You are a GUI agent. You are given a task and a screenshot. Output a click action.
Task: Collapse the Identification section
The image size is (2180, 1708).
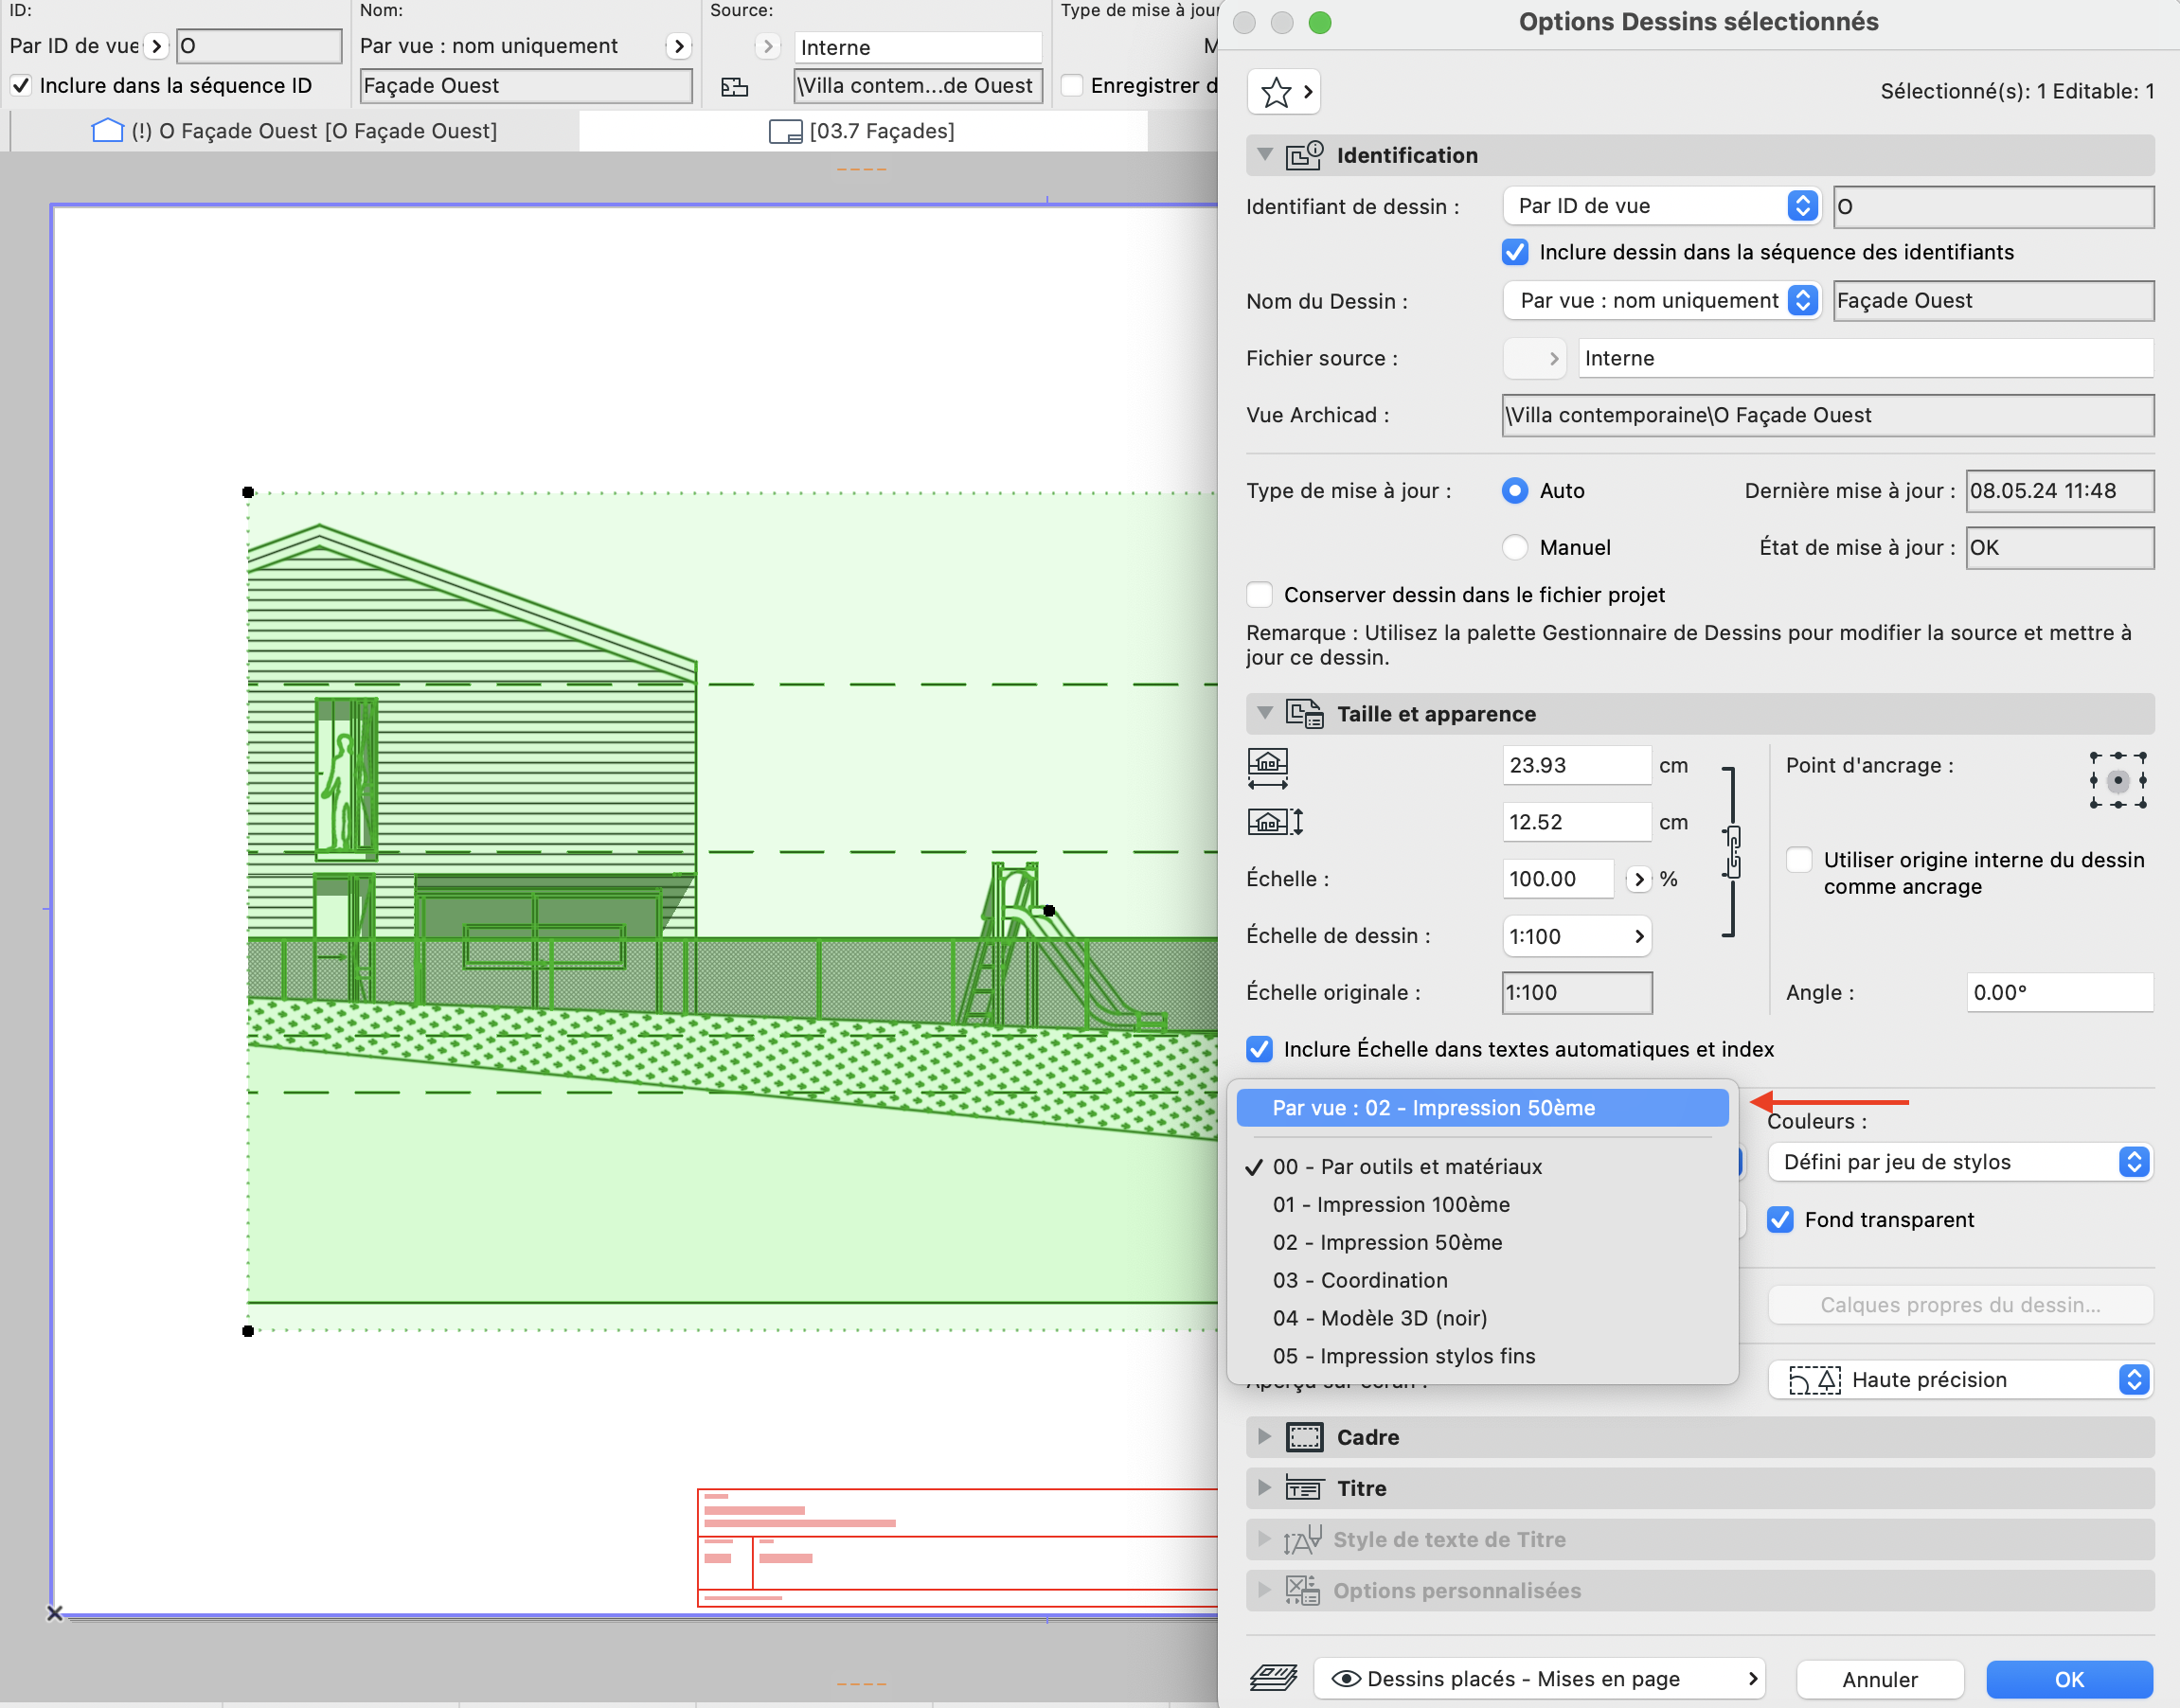click(x=1265, y=155)
